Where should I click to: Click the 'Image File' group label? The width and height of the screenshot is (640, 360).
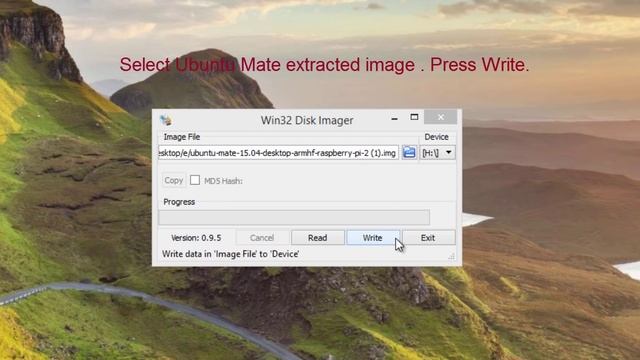pyautogui.click(x=182, y=137)
